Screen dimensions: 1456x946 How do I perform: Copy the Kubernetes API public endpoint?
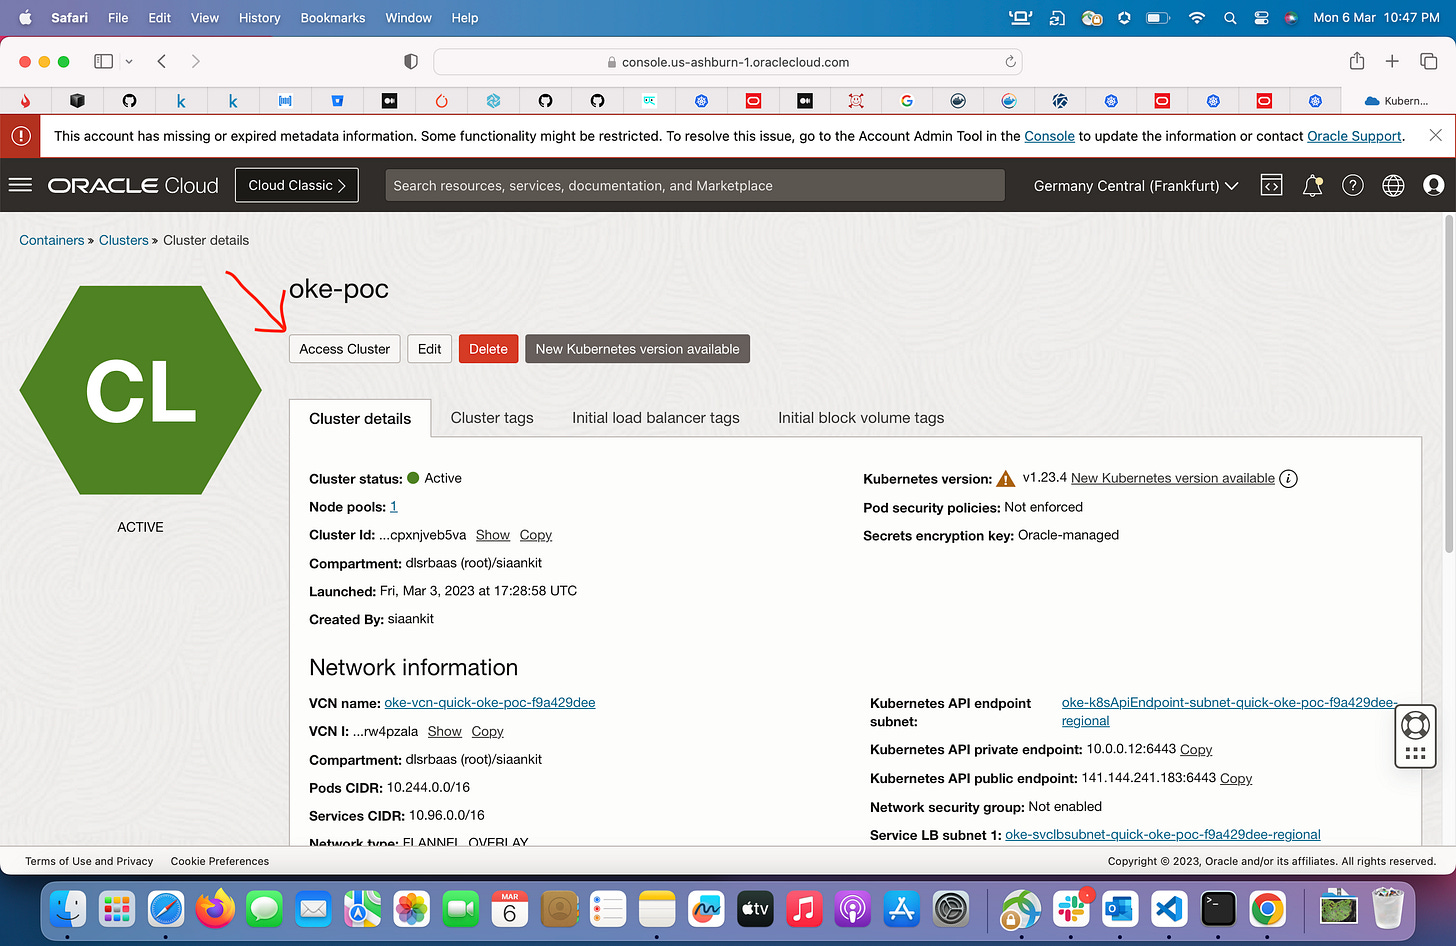[1236, 778]
